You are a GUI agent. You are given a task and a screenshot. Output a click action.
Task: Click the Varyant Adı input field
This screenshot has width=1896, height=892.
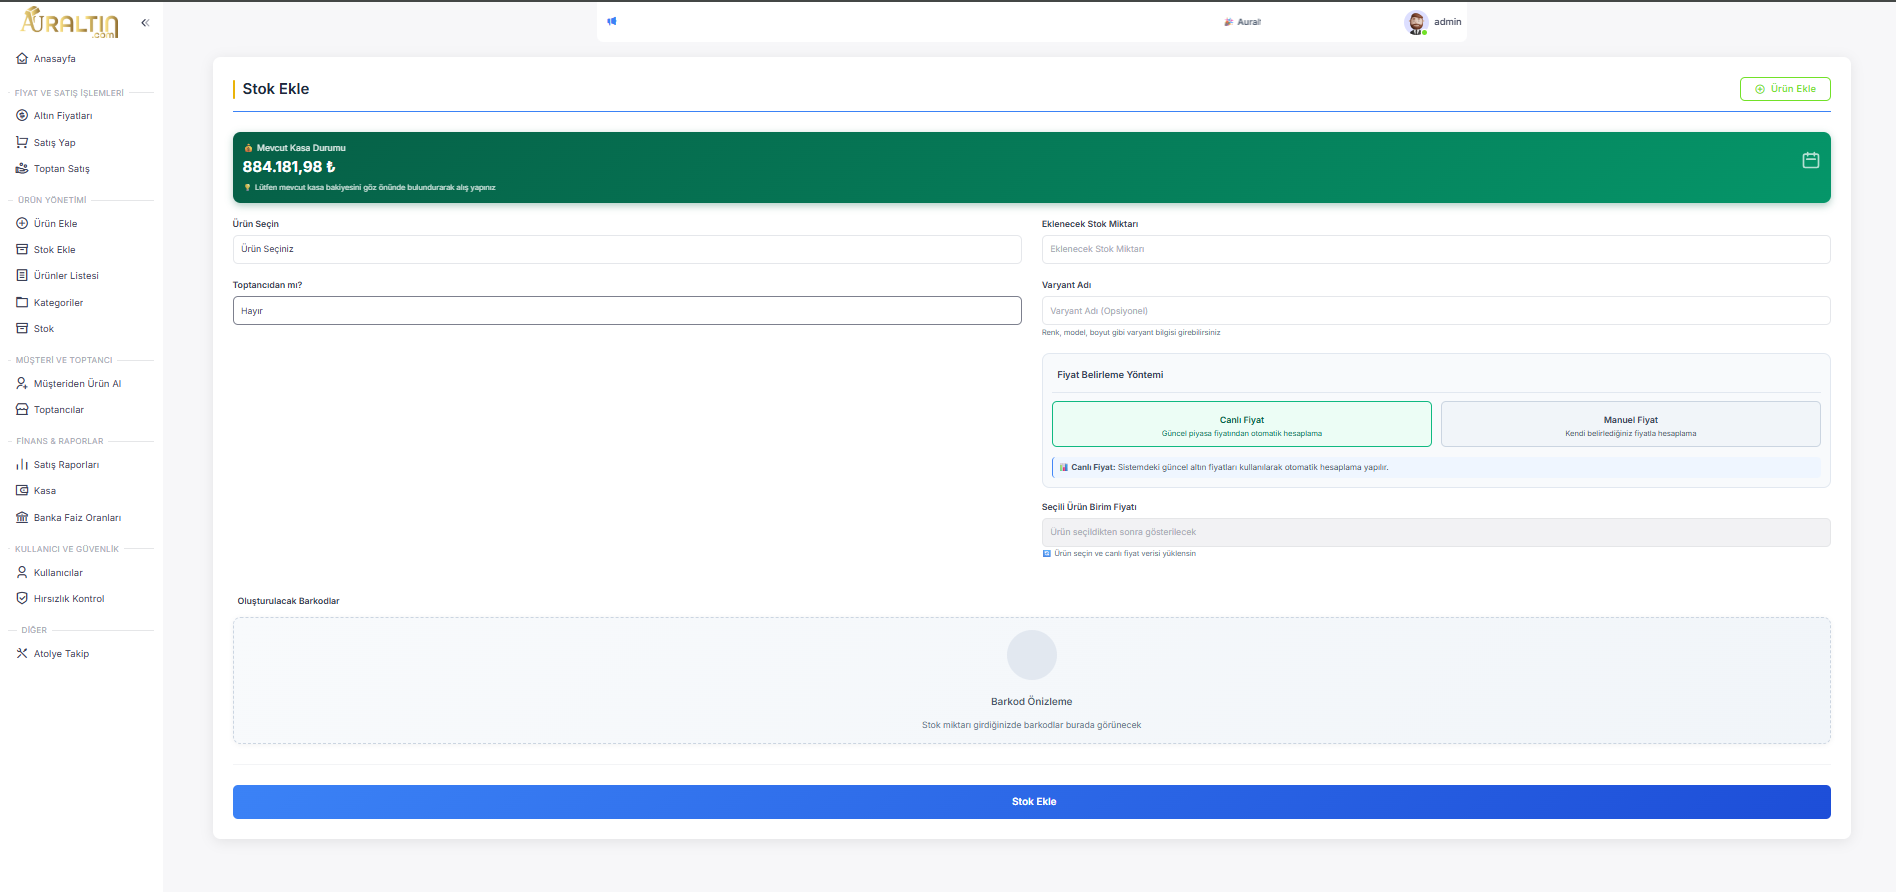pos(1435,311)
